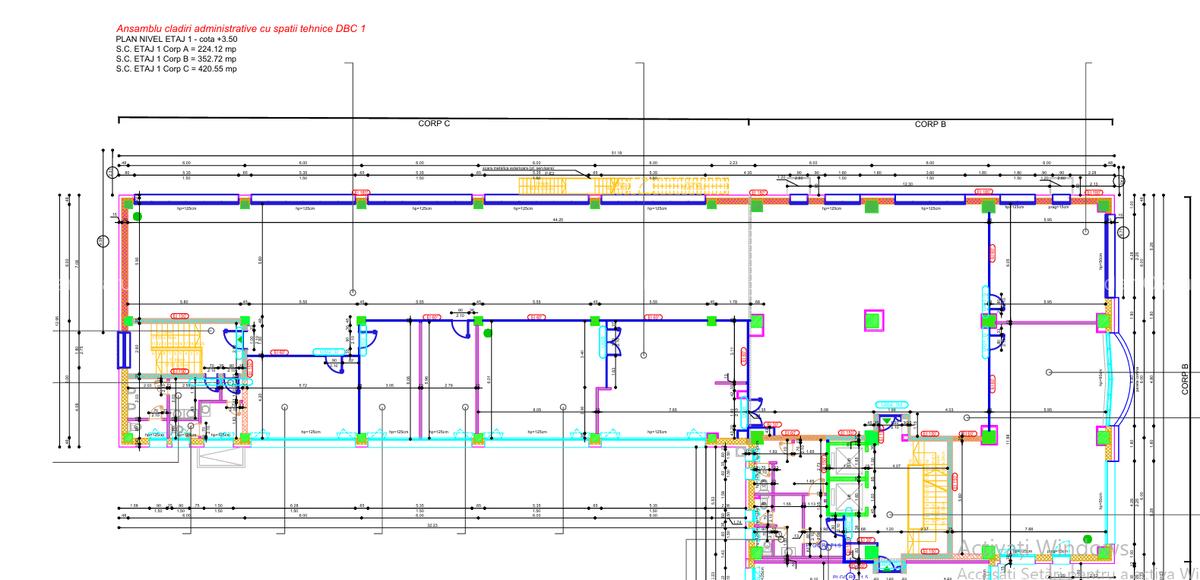Select the large orange staircase at lower right
Image resolution: width=1200 pixels, height=580 pixels.
click(926, 510)
